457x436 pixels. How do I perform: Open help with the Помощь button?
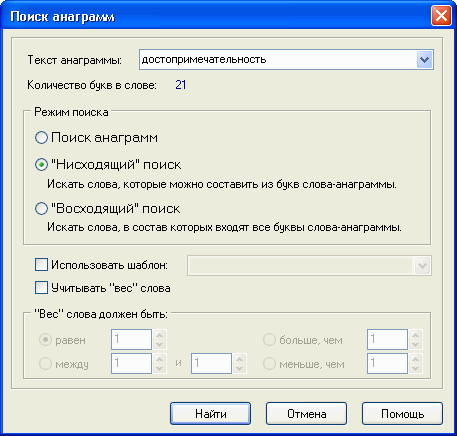[402, 414]
